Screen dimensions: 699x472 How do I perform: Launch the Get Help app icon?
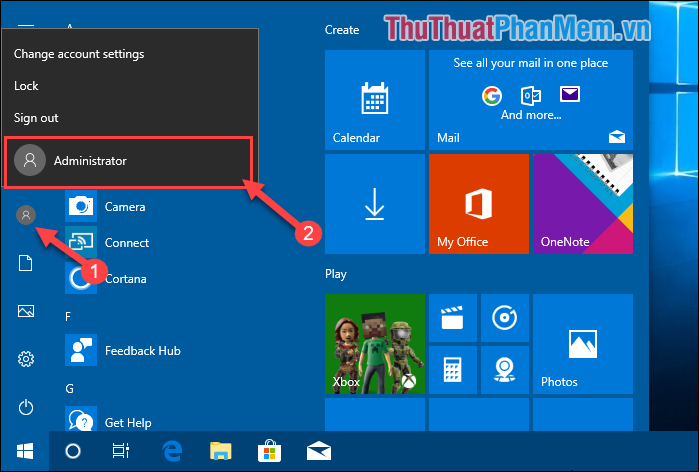pyautogui.click(x=81, y=420)
